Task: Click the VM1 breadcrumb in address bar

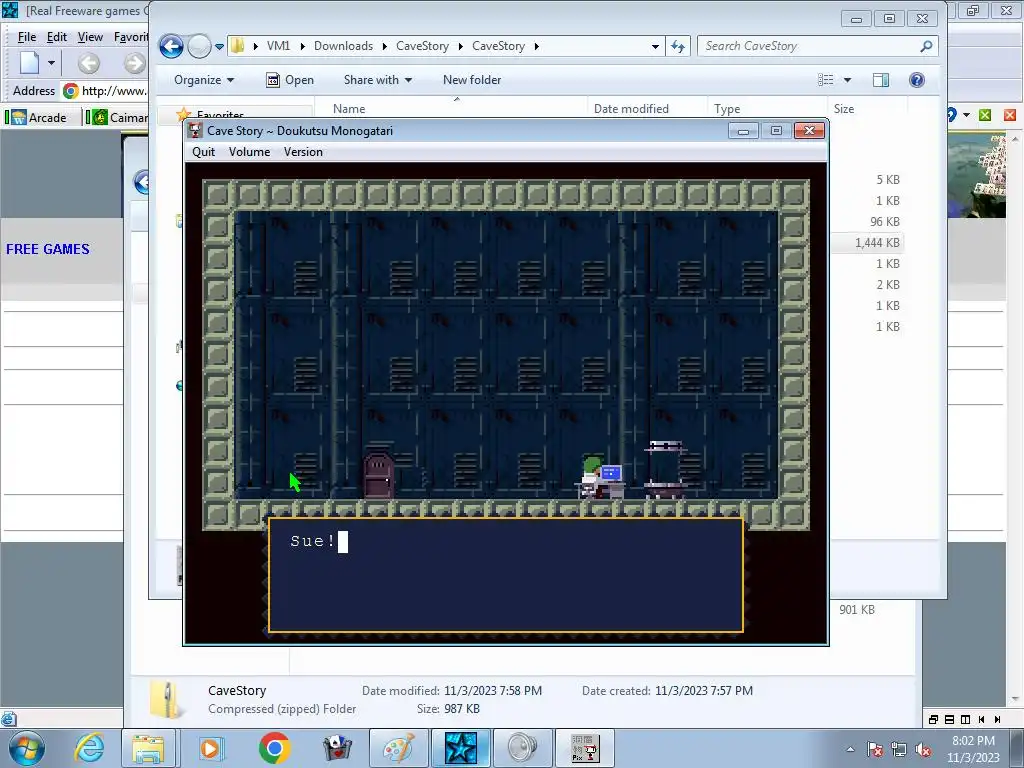Action: coord(278,46)
